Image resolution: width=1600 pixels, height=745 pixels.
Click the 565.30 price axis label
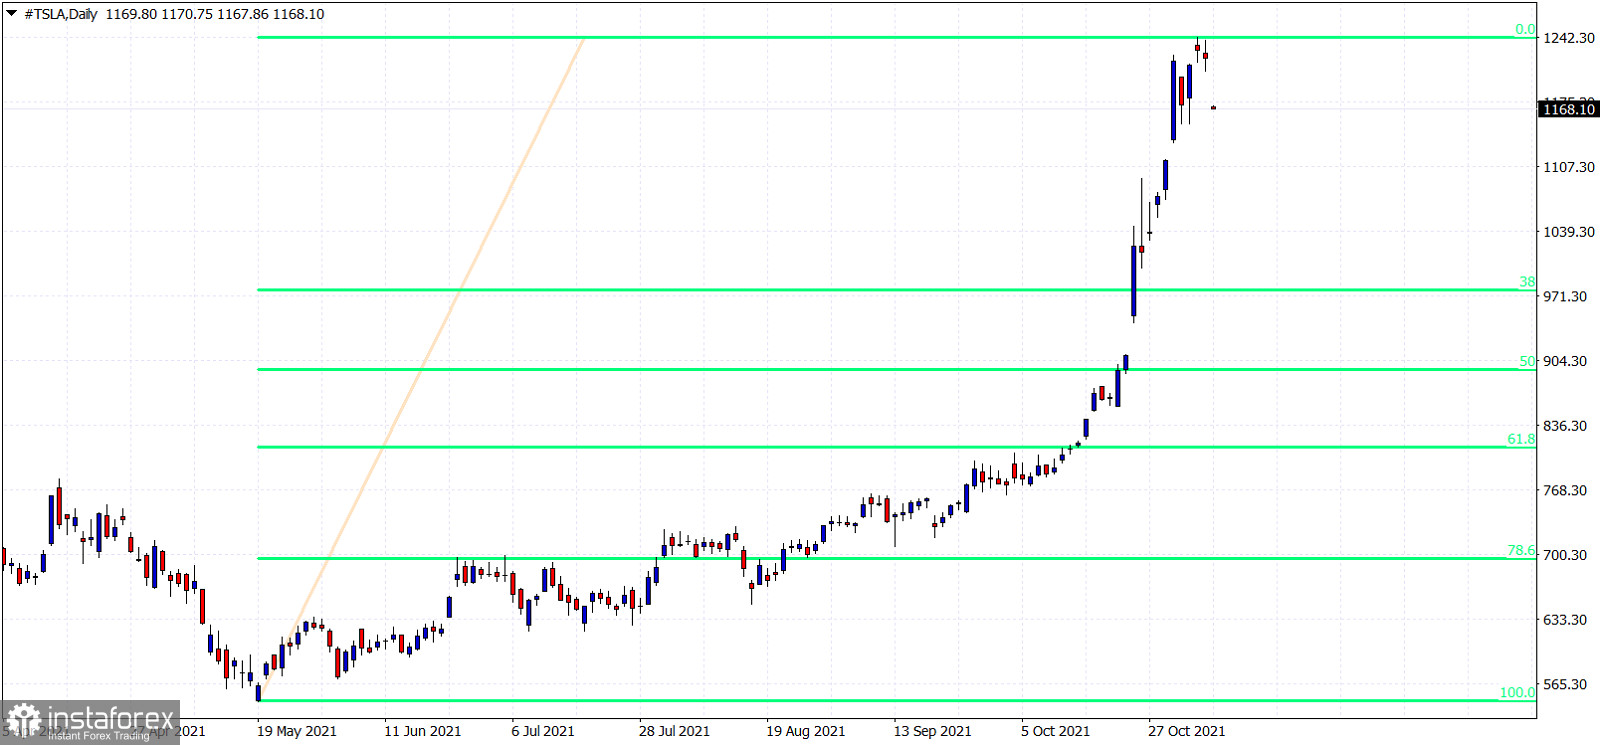[1565, 684]
